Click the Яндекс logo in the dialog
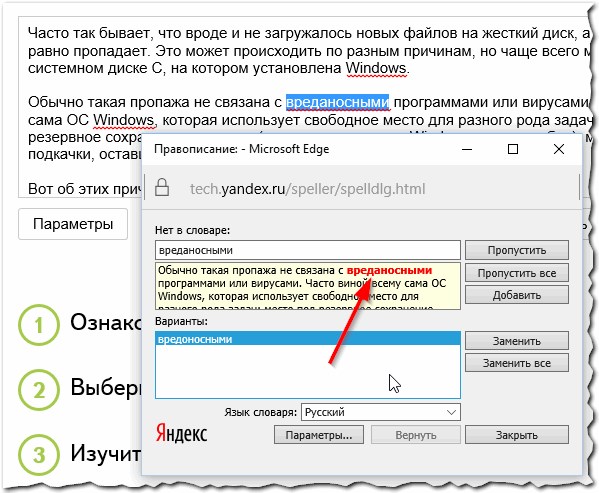Screen dimensions: 599x493 (x=181, y=434)
